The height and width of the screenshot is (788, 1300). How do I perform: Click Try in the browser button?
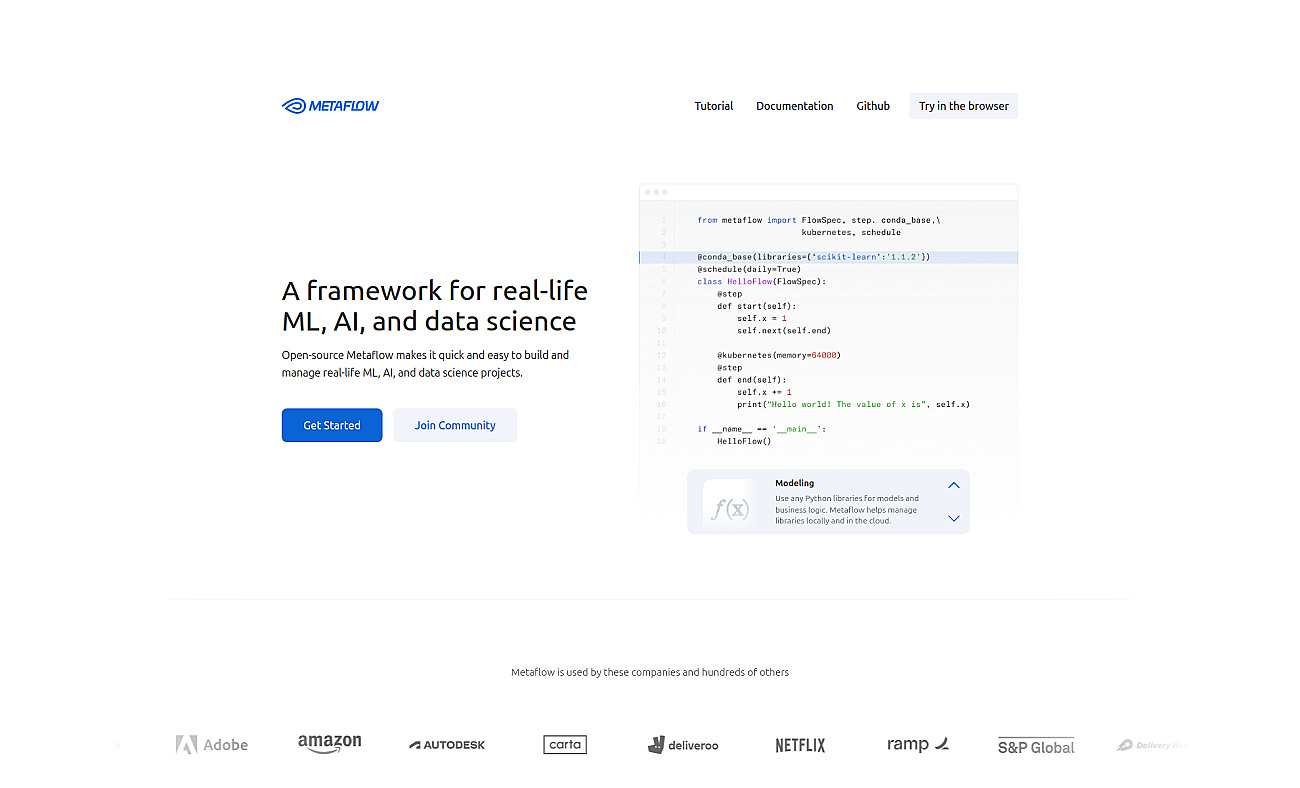tap(964, 106)
